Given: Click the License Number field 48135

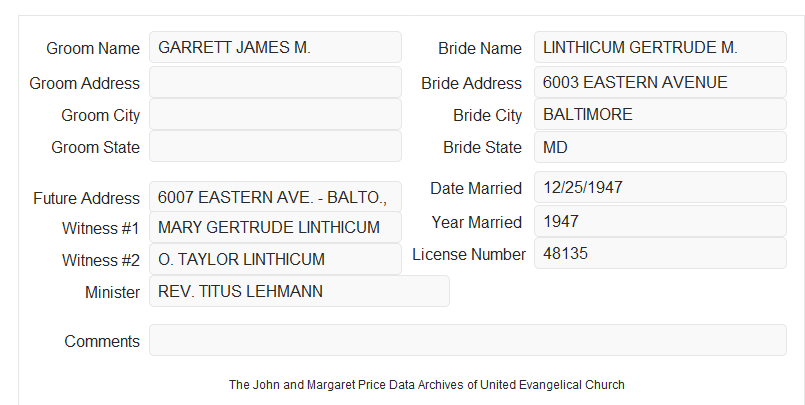Looking at the screenshot, I should (660, 253).
